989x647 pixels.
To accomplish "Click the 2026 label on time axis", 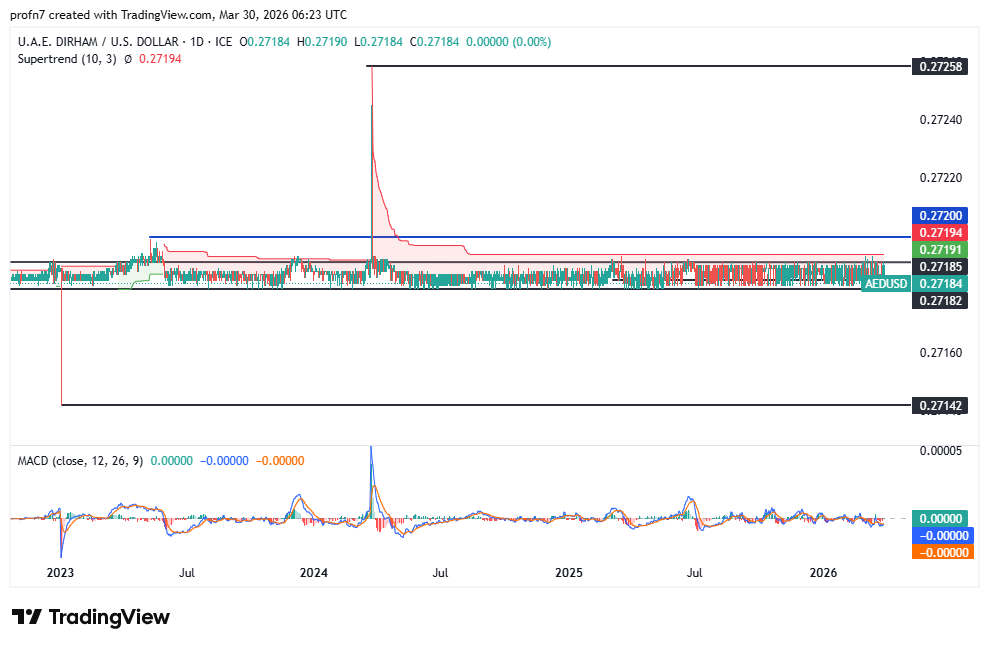I will [823, 573].
